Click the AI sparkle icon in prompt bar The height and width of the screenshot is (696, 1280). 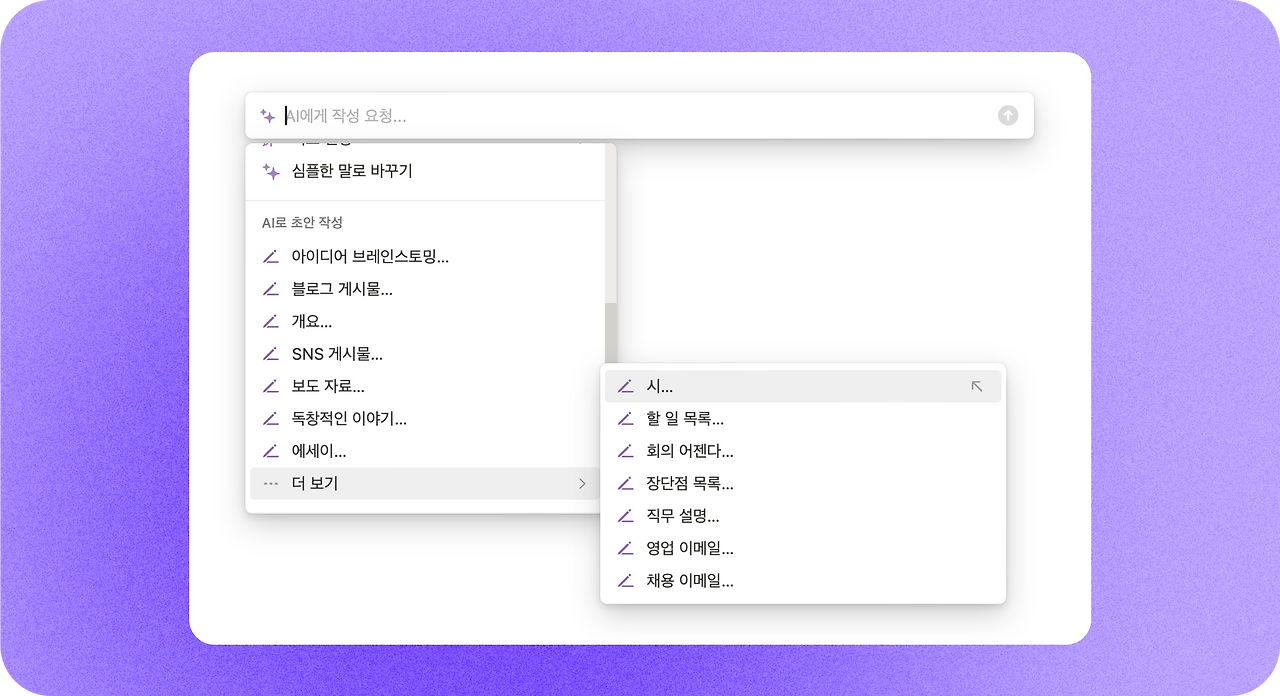pos(268,116)
